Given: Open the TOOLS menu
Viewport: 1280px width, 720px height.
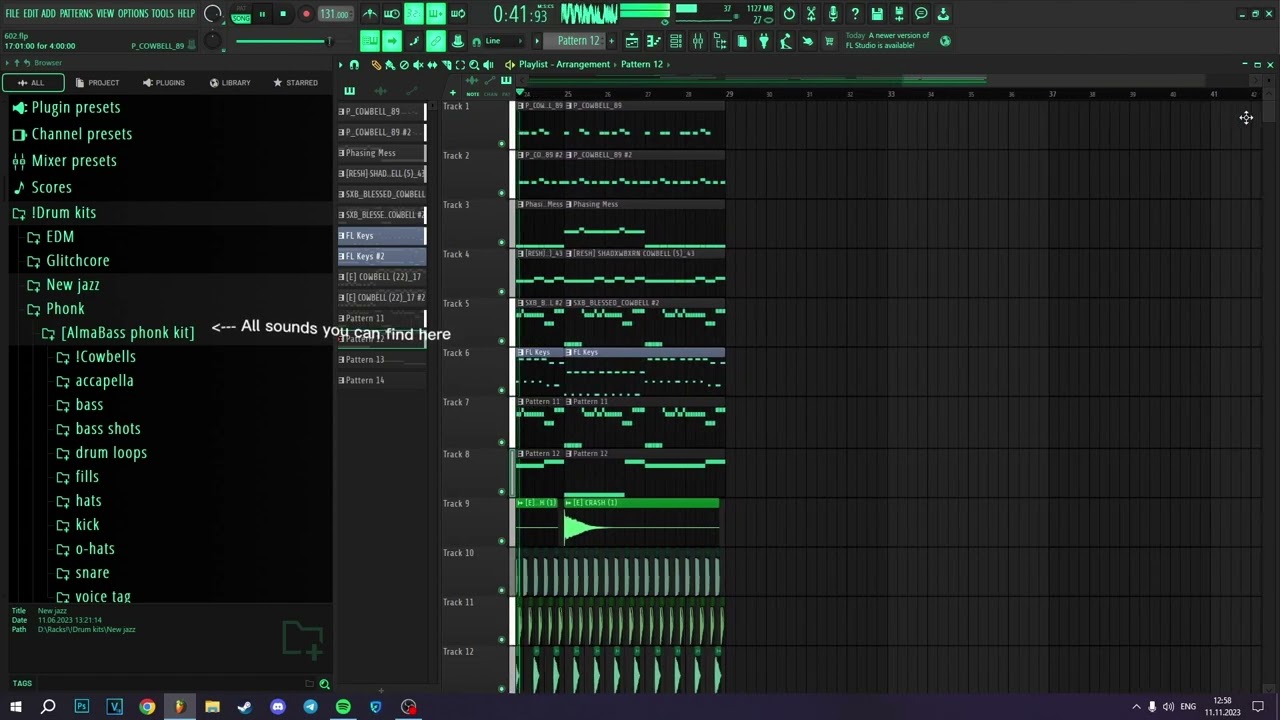Looking at the screenshot, I should (162, 14).
